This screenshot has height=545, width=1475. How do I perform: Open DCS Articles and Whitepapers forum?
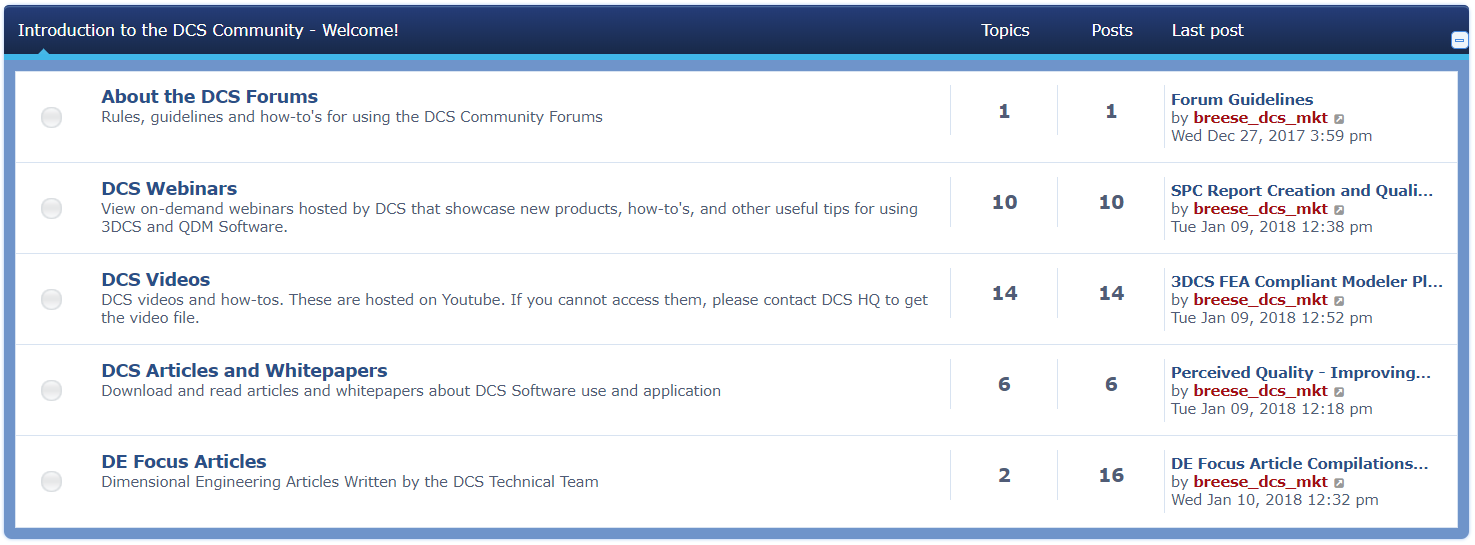point(244,370)
